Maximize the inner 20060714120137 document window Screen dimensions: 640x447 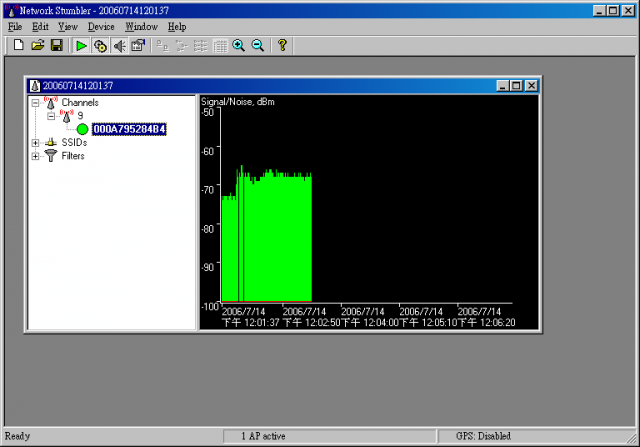(516, 86)
